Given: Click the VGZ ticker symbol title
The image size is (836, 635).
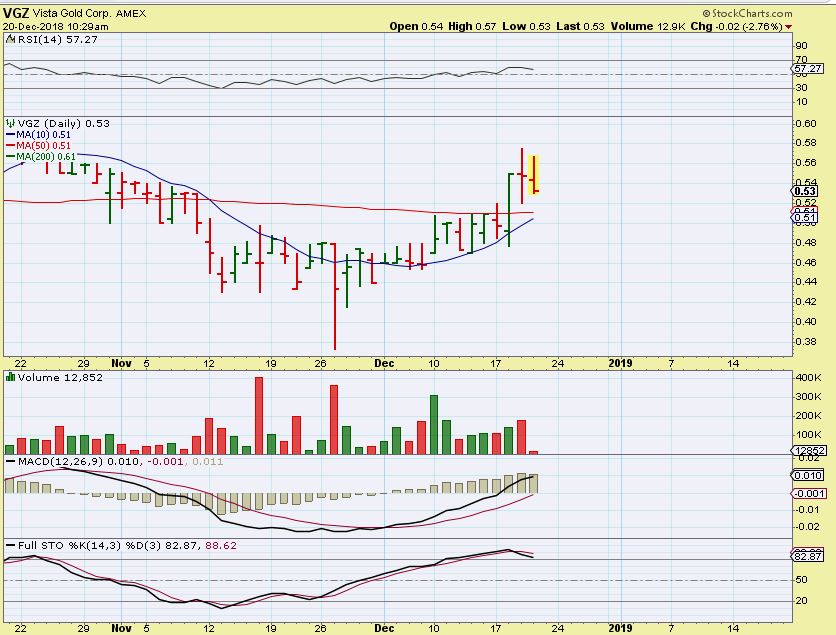Looking at the screenshot, I should (x=15, y=13).
